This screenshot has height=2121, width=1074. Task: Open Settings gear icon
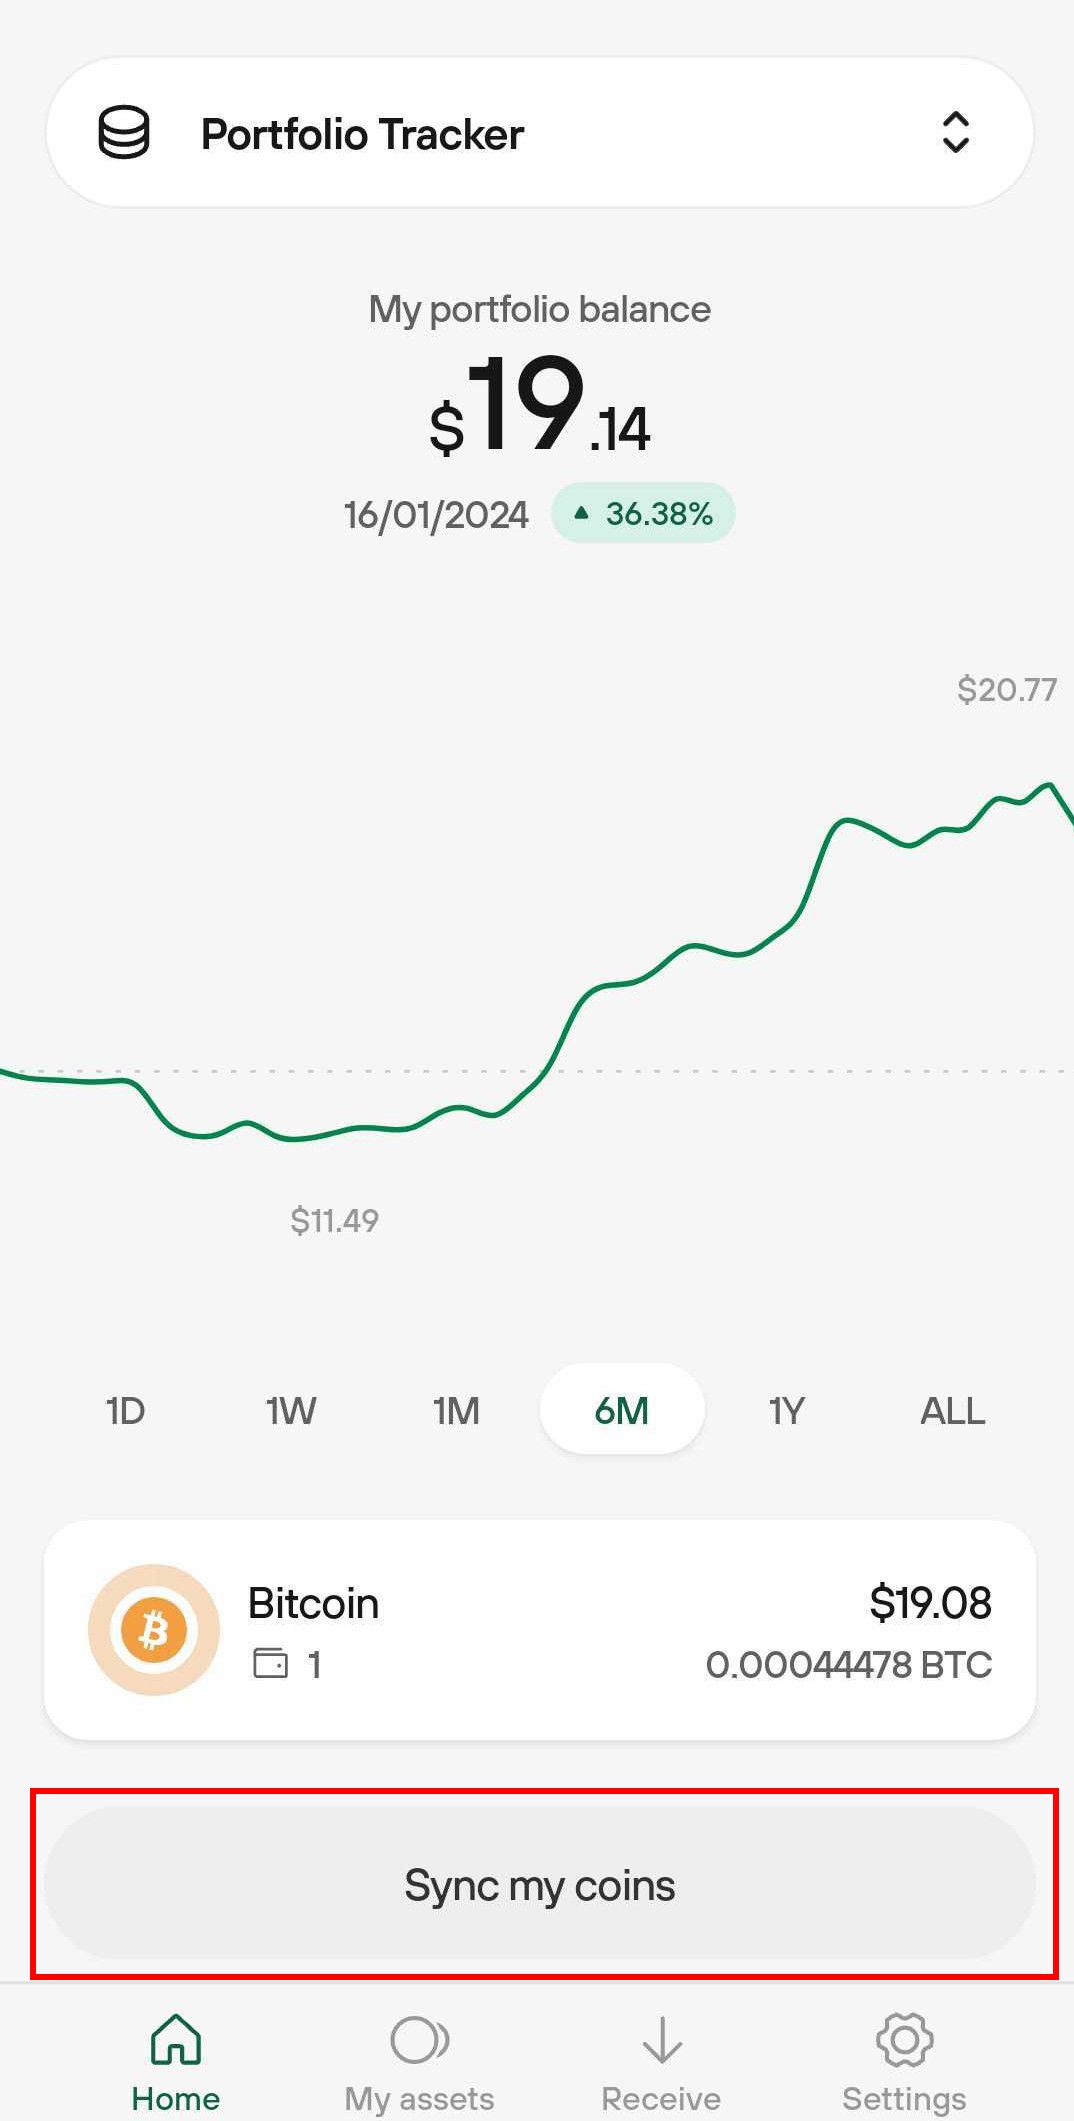tap(904, 2040)
